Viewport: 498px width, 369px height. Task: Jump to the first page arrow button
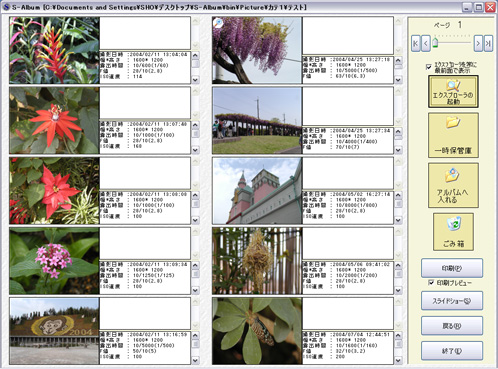coord(415,43)
